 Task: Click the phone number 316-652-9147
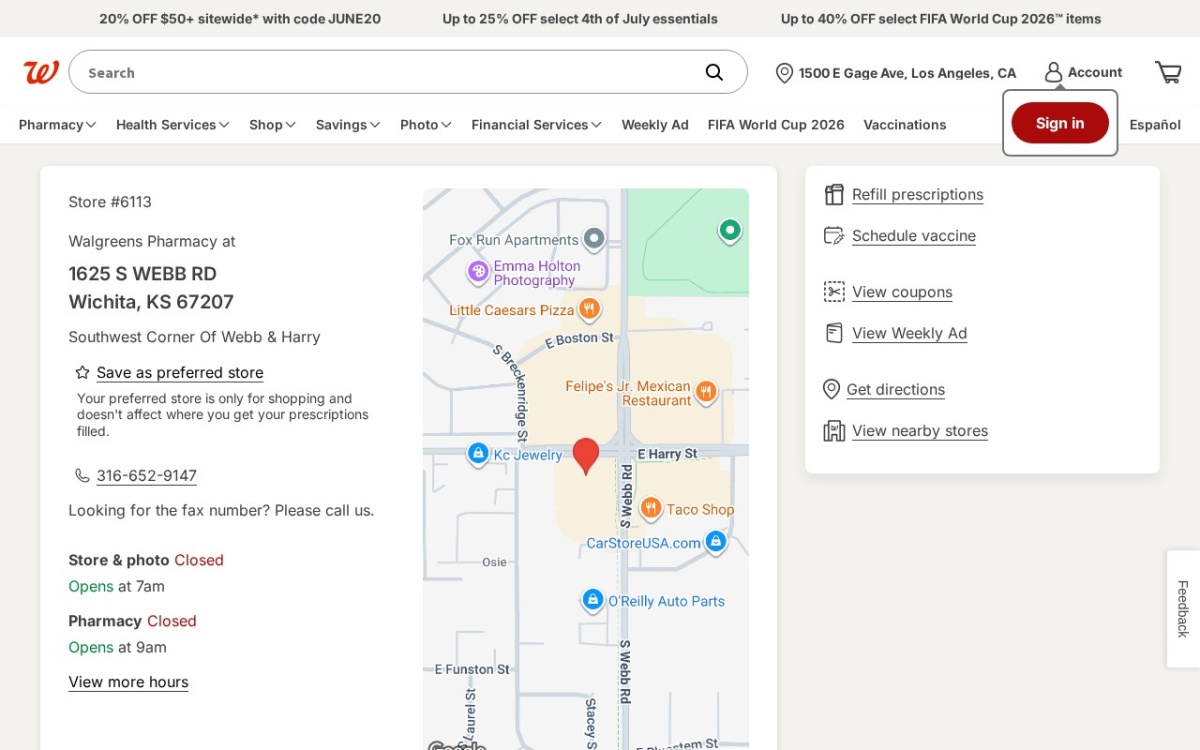click(146, 475)
